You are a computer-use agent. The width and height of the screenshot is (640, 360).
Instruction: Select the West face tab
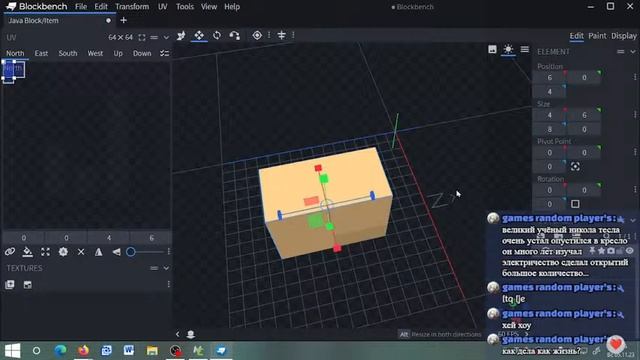click(95, 53)
